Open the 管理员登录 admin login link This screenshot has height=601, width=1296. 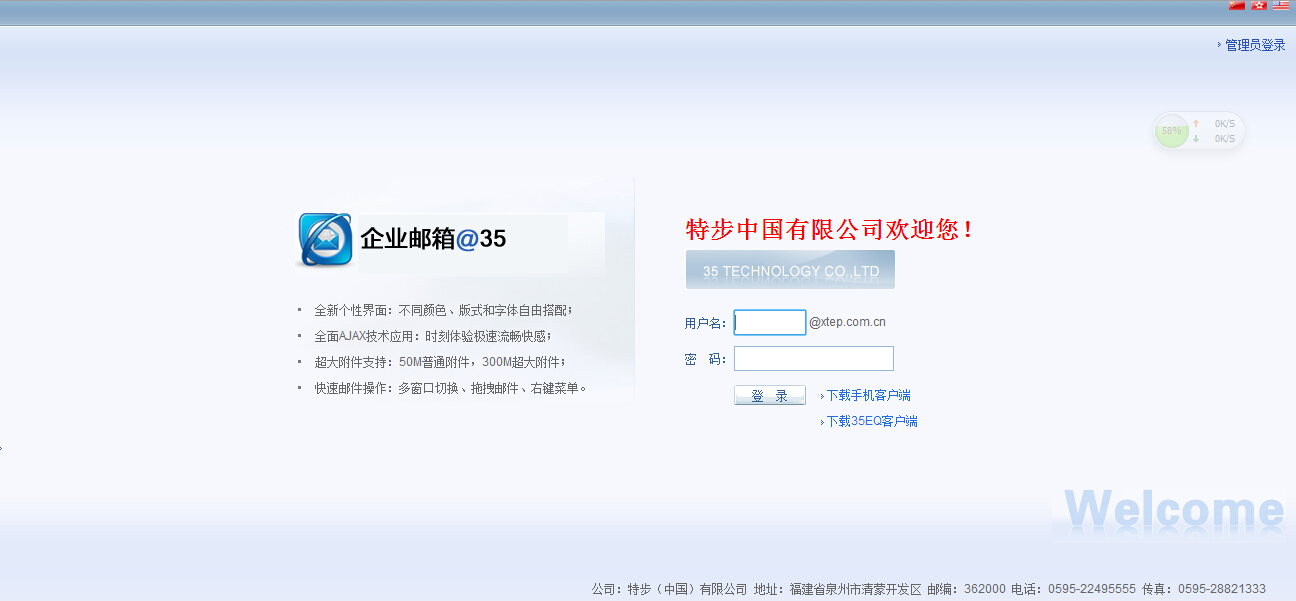coord(1255,45)
